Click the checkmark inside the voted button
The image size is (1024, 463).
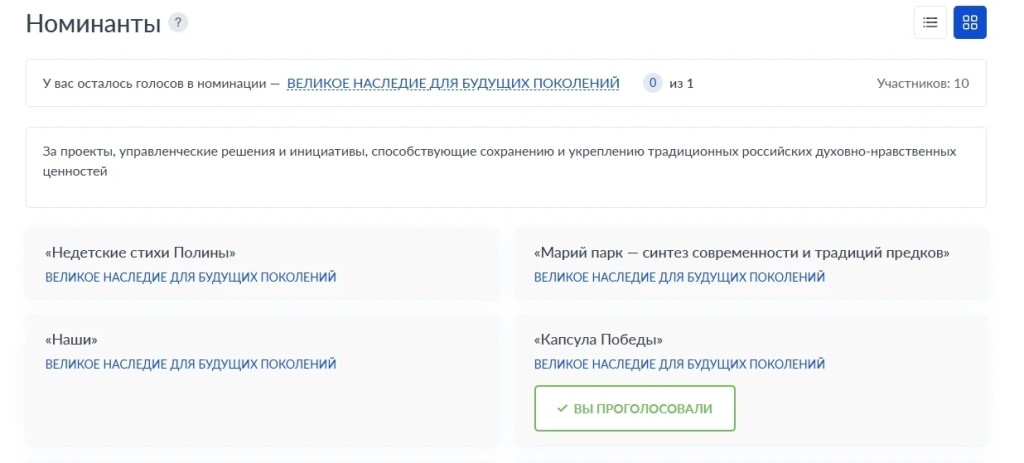(562, 409)
